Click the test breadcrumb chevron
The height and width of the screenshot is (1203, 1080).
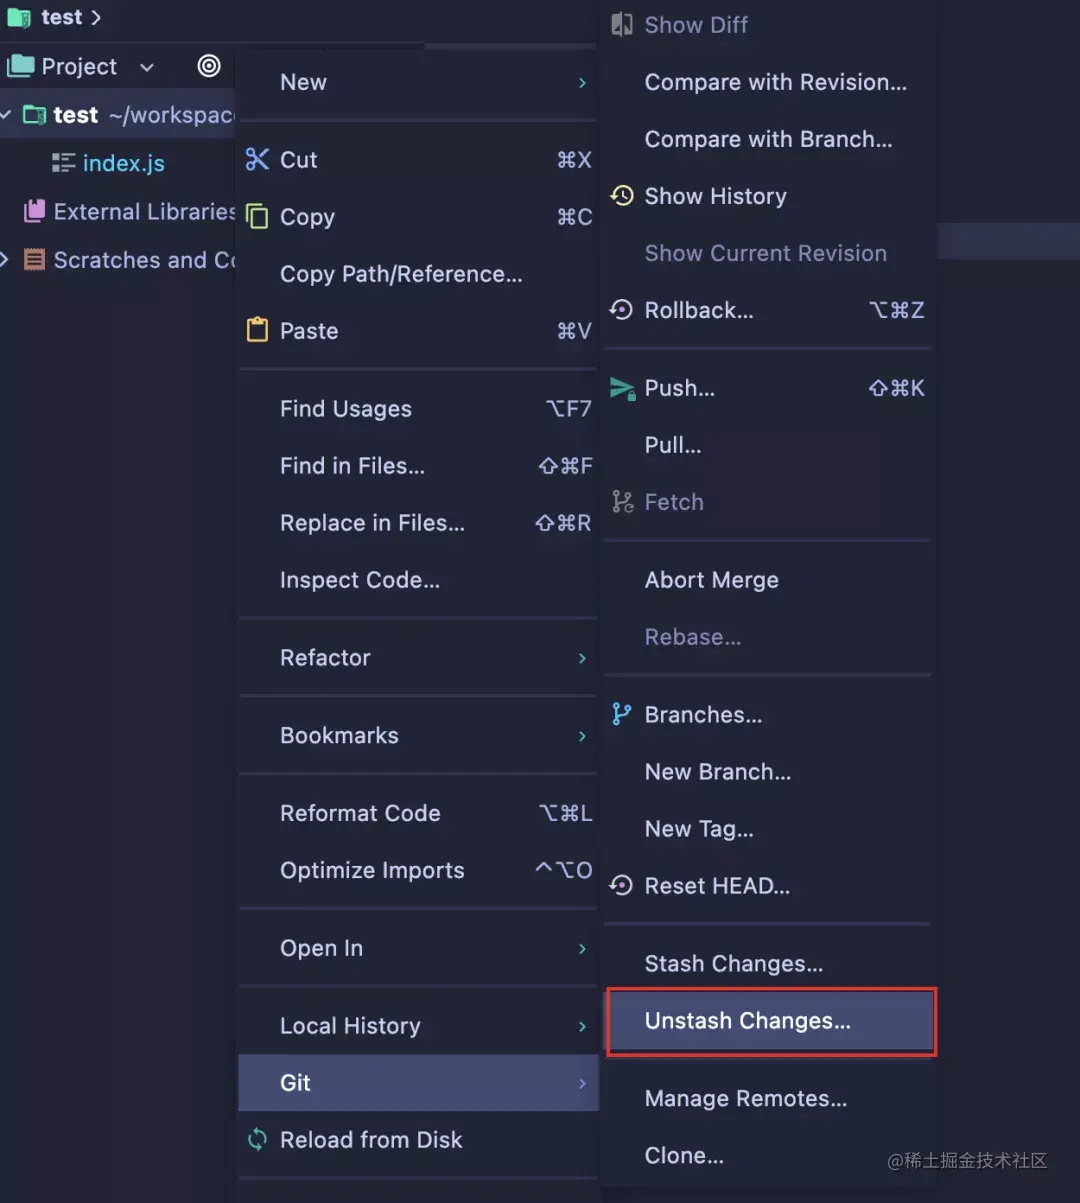point(96,18)
